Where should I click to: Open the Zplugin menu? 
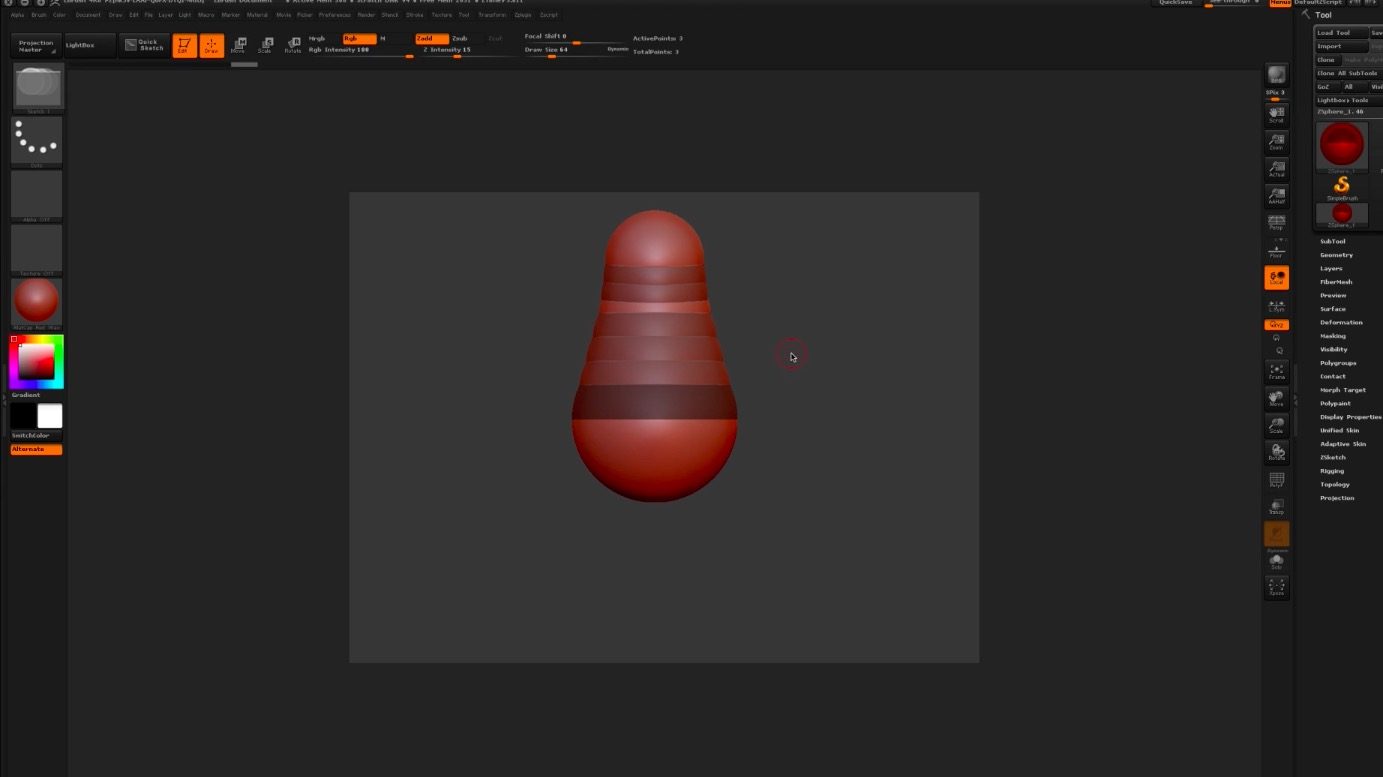click(524, 14)
